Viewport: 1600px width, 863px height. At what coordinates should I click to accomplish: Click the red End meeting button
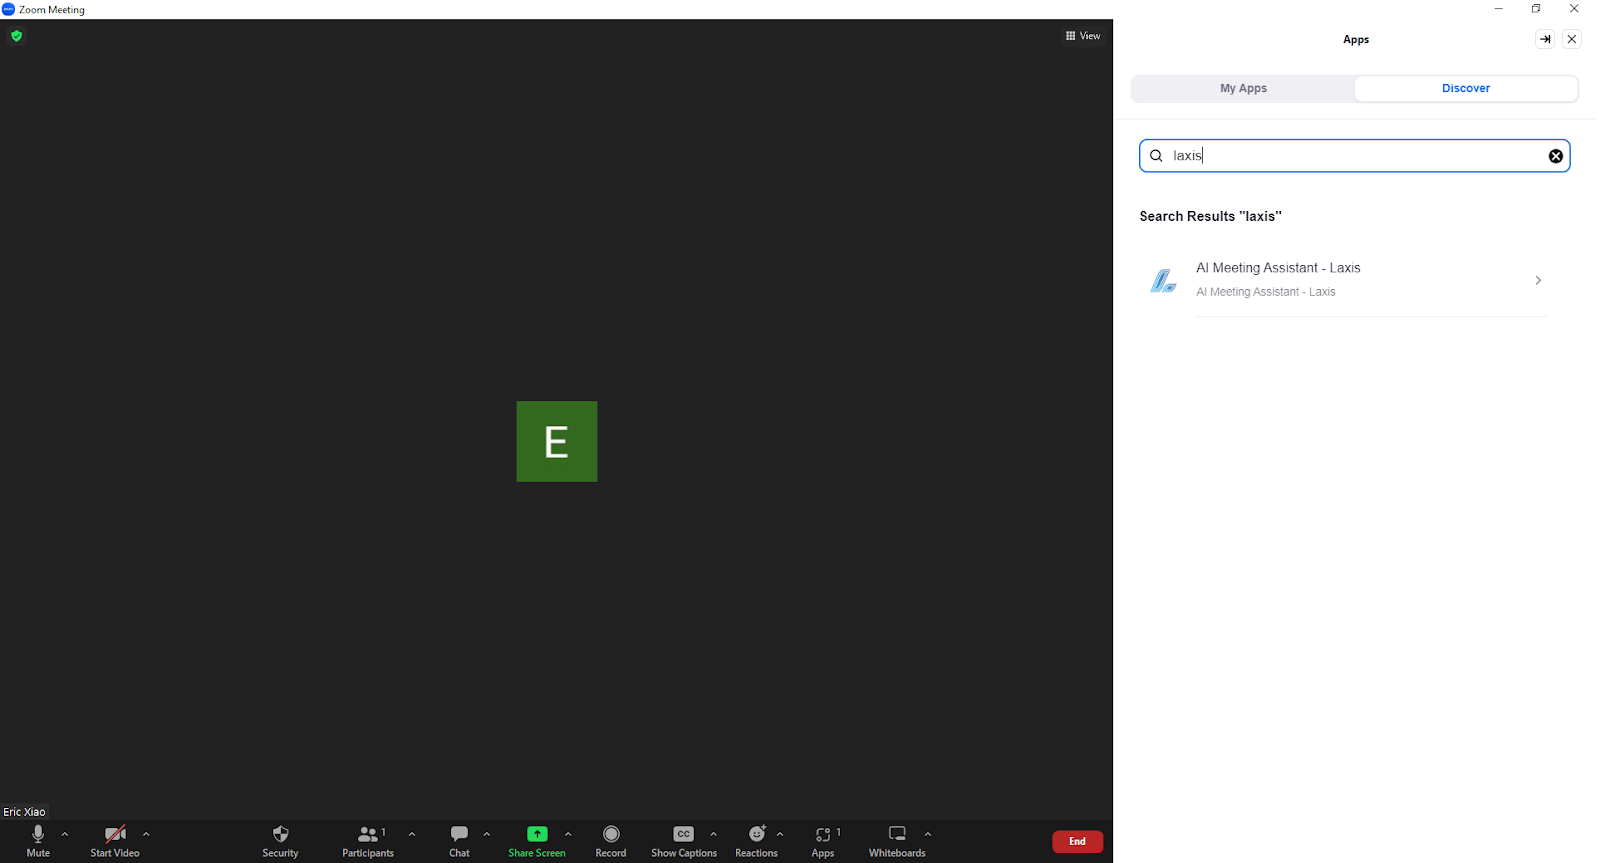[1077, 842]
